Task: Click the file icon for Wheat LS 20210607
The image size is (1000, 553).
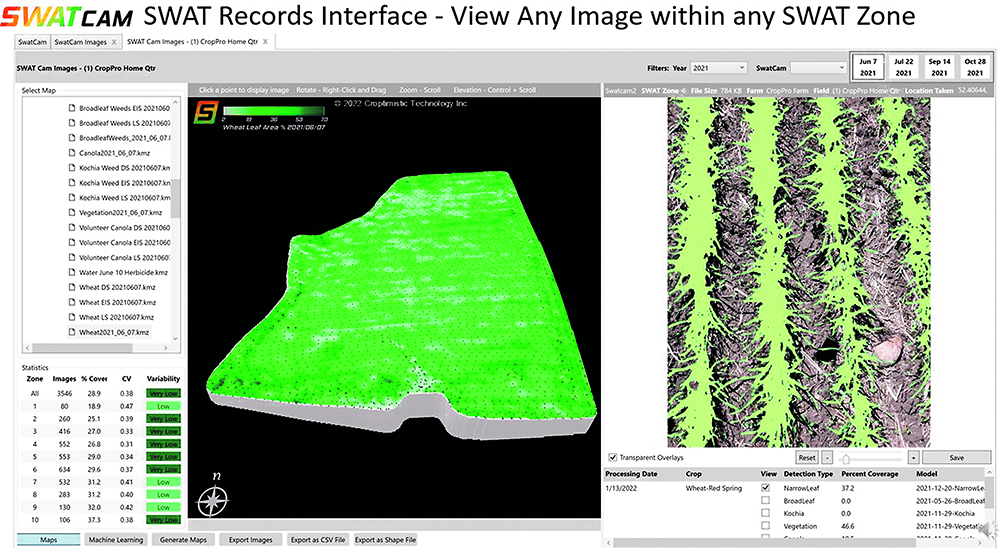Action: coord(71,317)
